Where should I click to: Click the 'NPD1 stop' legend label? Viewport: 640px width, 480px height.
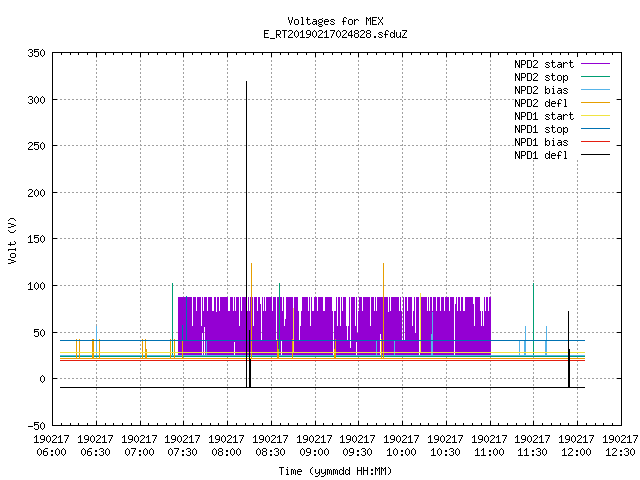541,129
